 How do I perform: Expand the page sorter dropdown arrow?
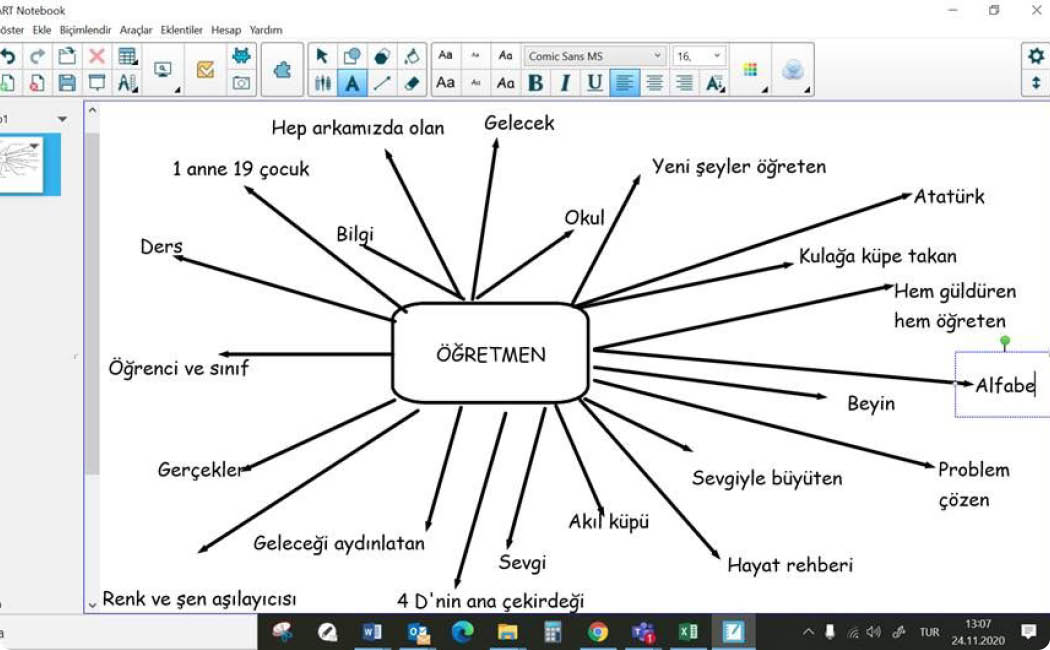62,119
